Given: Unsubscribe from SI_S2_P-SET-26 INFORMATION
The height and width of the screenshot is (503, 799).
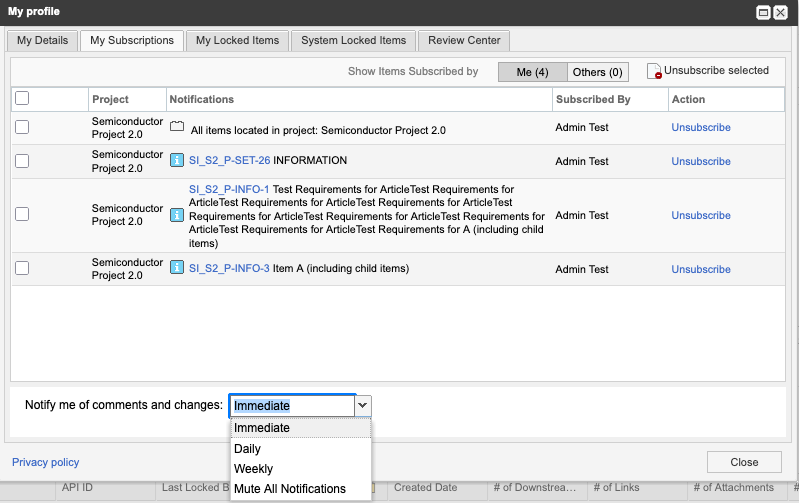Looking at the screenshot, I should 701,161.
